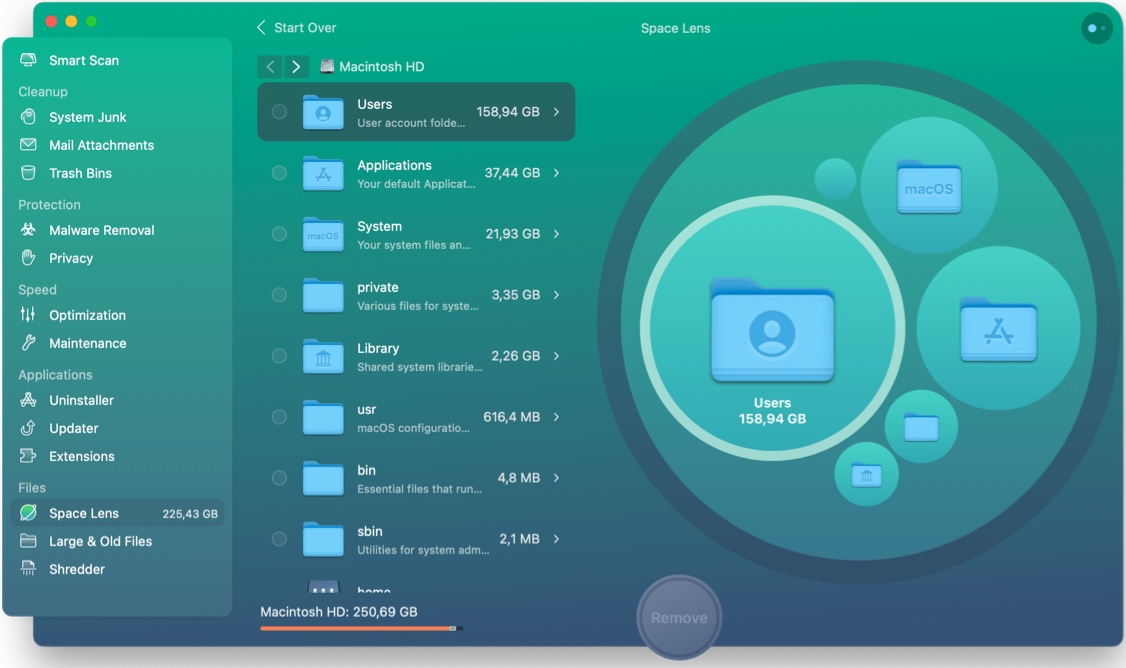Image resolution: width=1126 pixels, height=668 pixels.
Task: Select the macOS System bubble in the map
Action: (929, 185)
